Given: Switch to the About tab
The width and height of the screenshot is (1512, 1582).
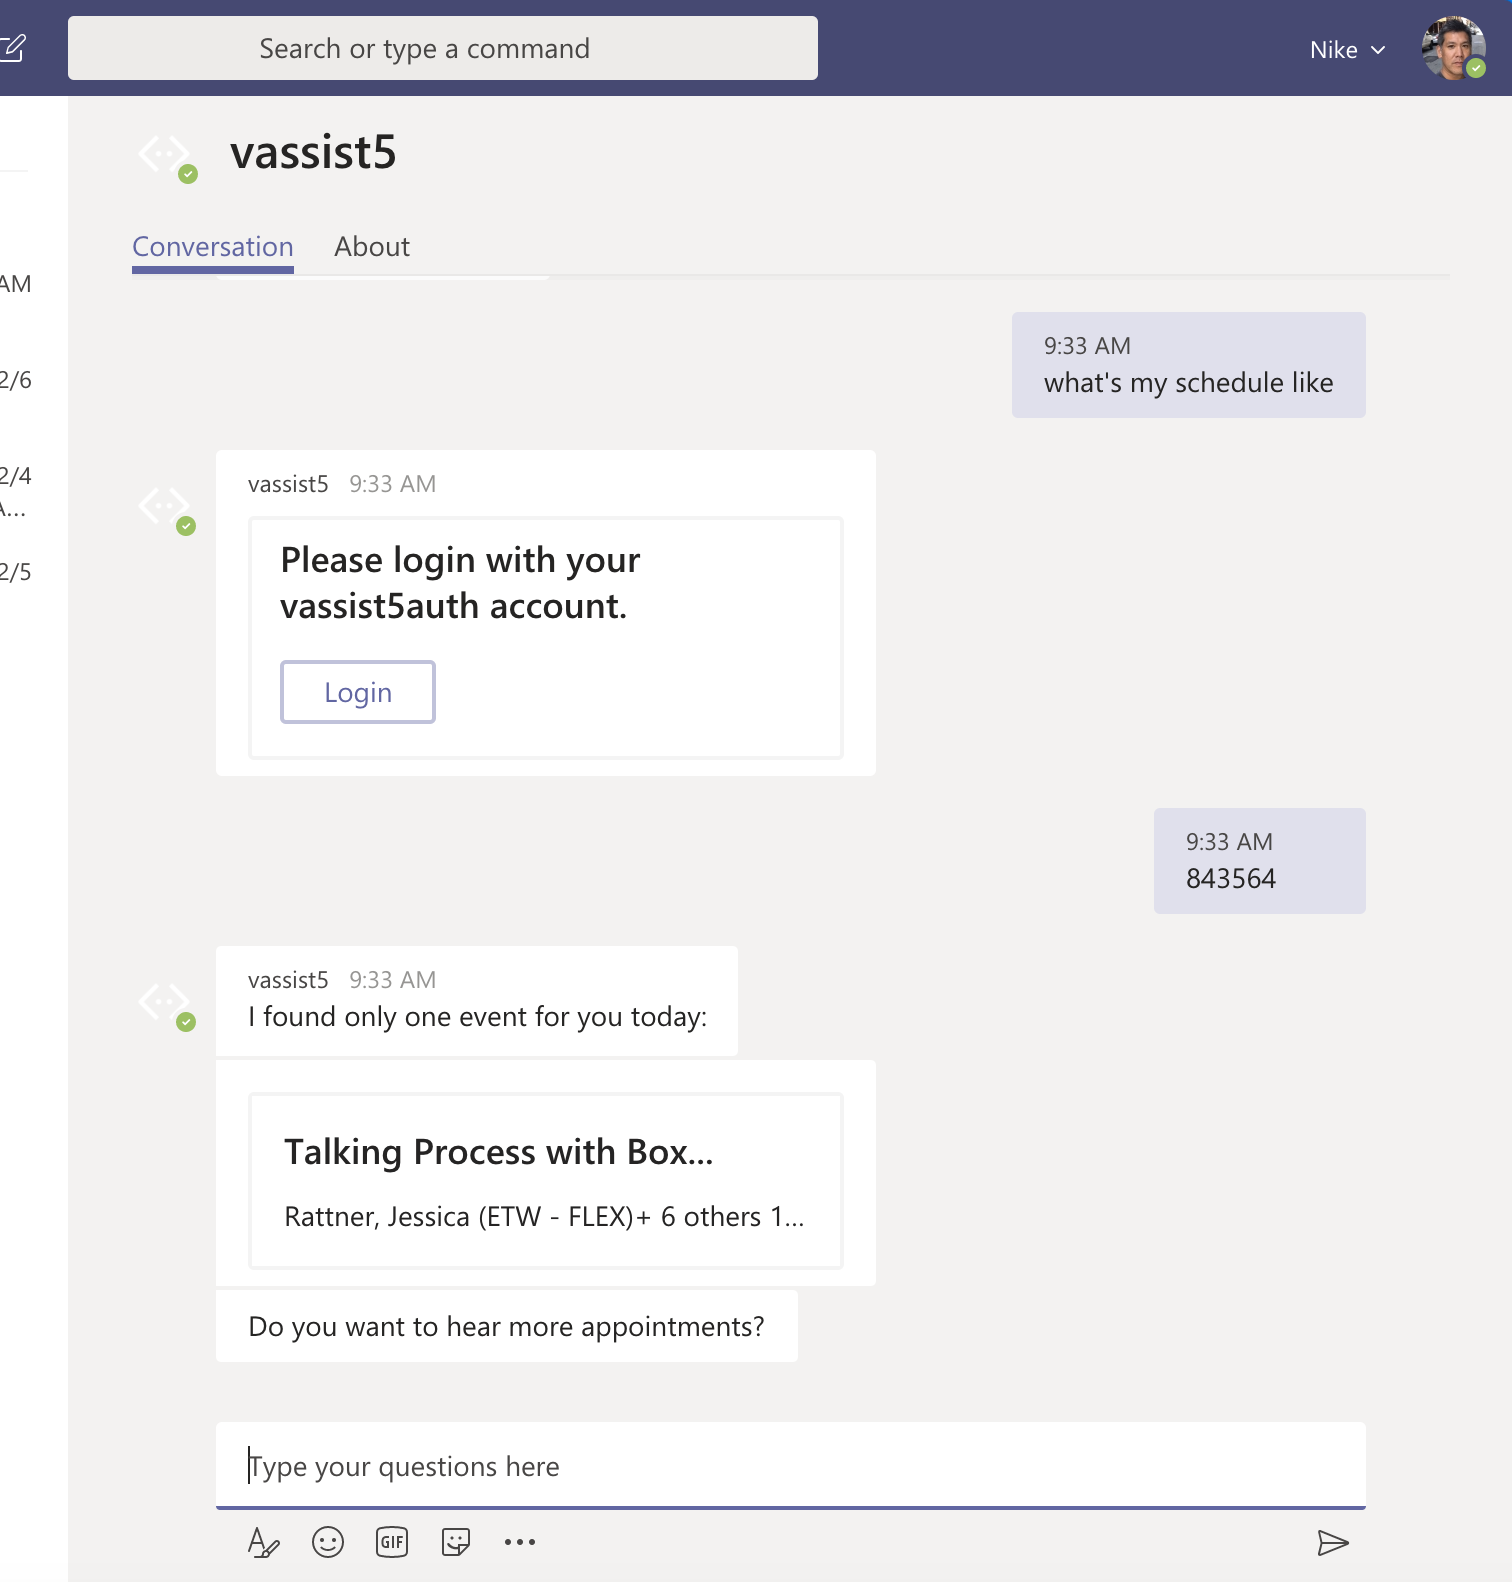Looking at the screenshot, I should pyautogui.click(x=372, y=246).
